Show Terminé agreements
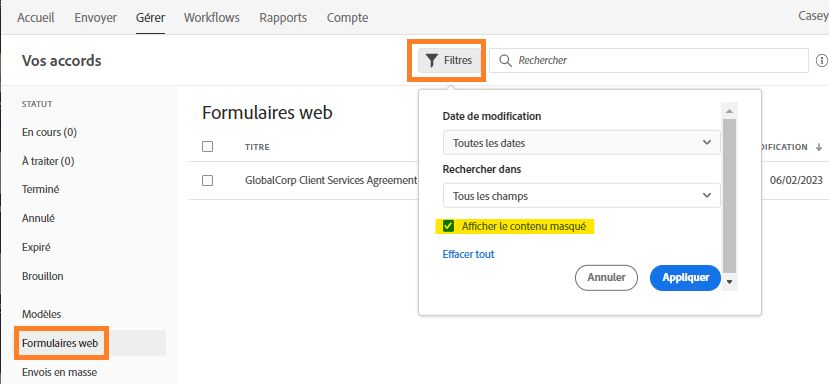This screenshot has width=829, height=384. point(40,189)
